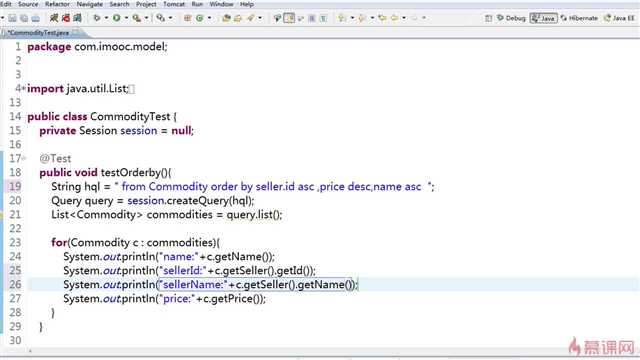Click 'public class CommodityTest' declaration

point(99,116)
